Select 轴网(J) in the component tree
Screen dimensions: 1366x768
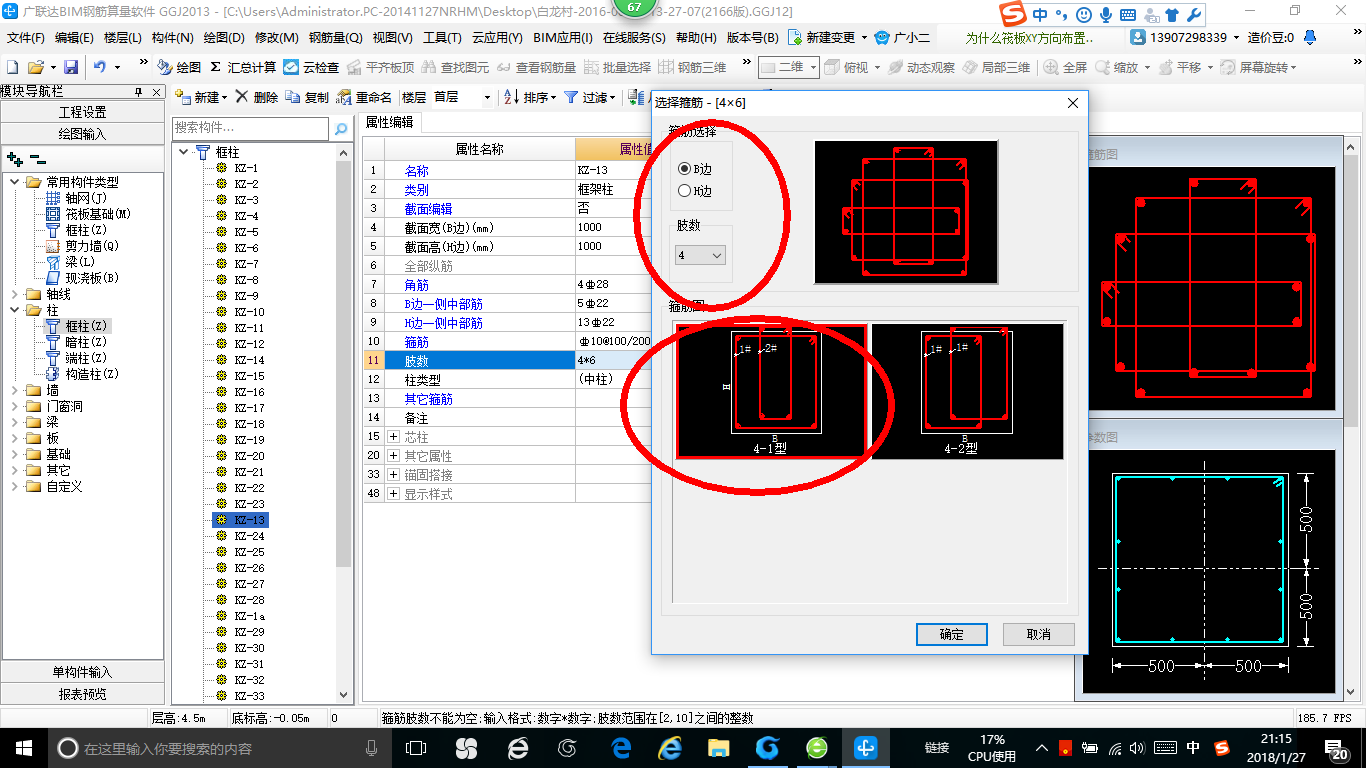point(77,198)
